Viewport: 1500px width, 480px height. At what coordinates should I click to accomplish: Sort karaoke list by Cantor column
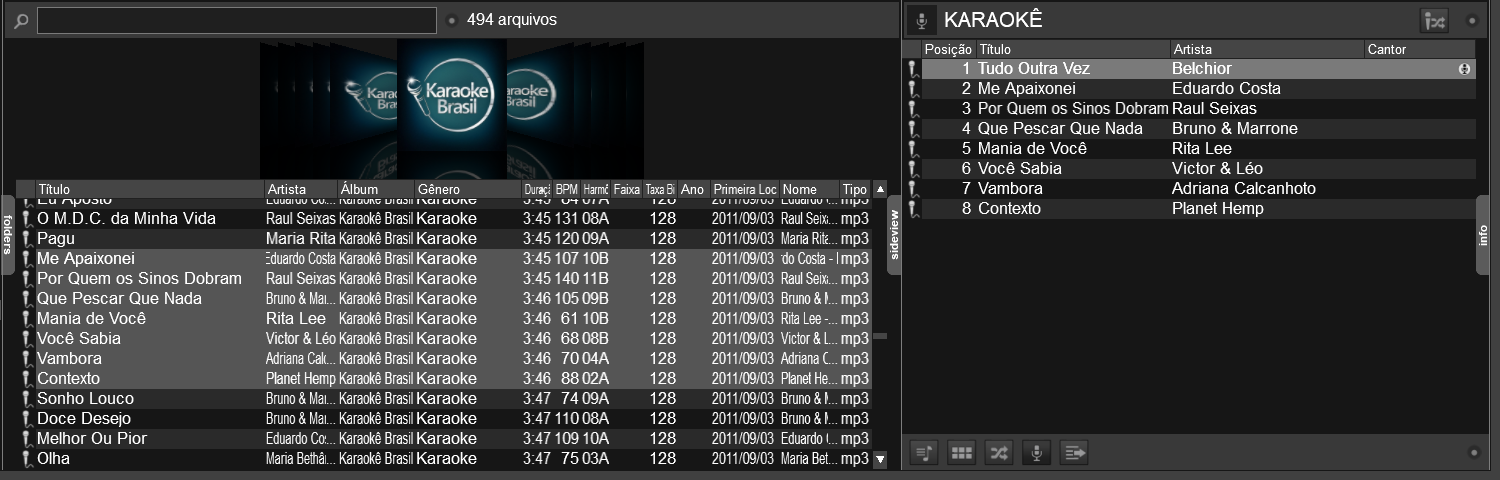pos(1420,49)
